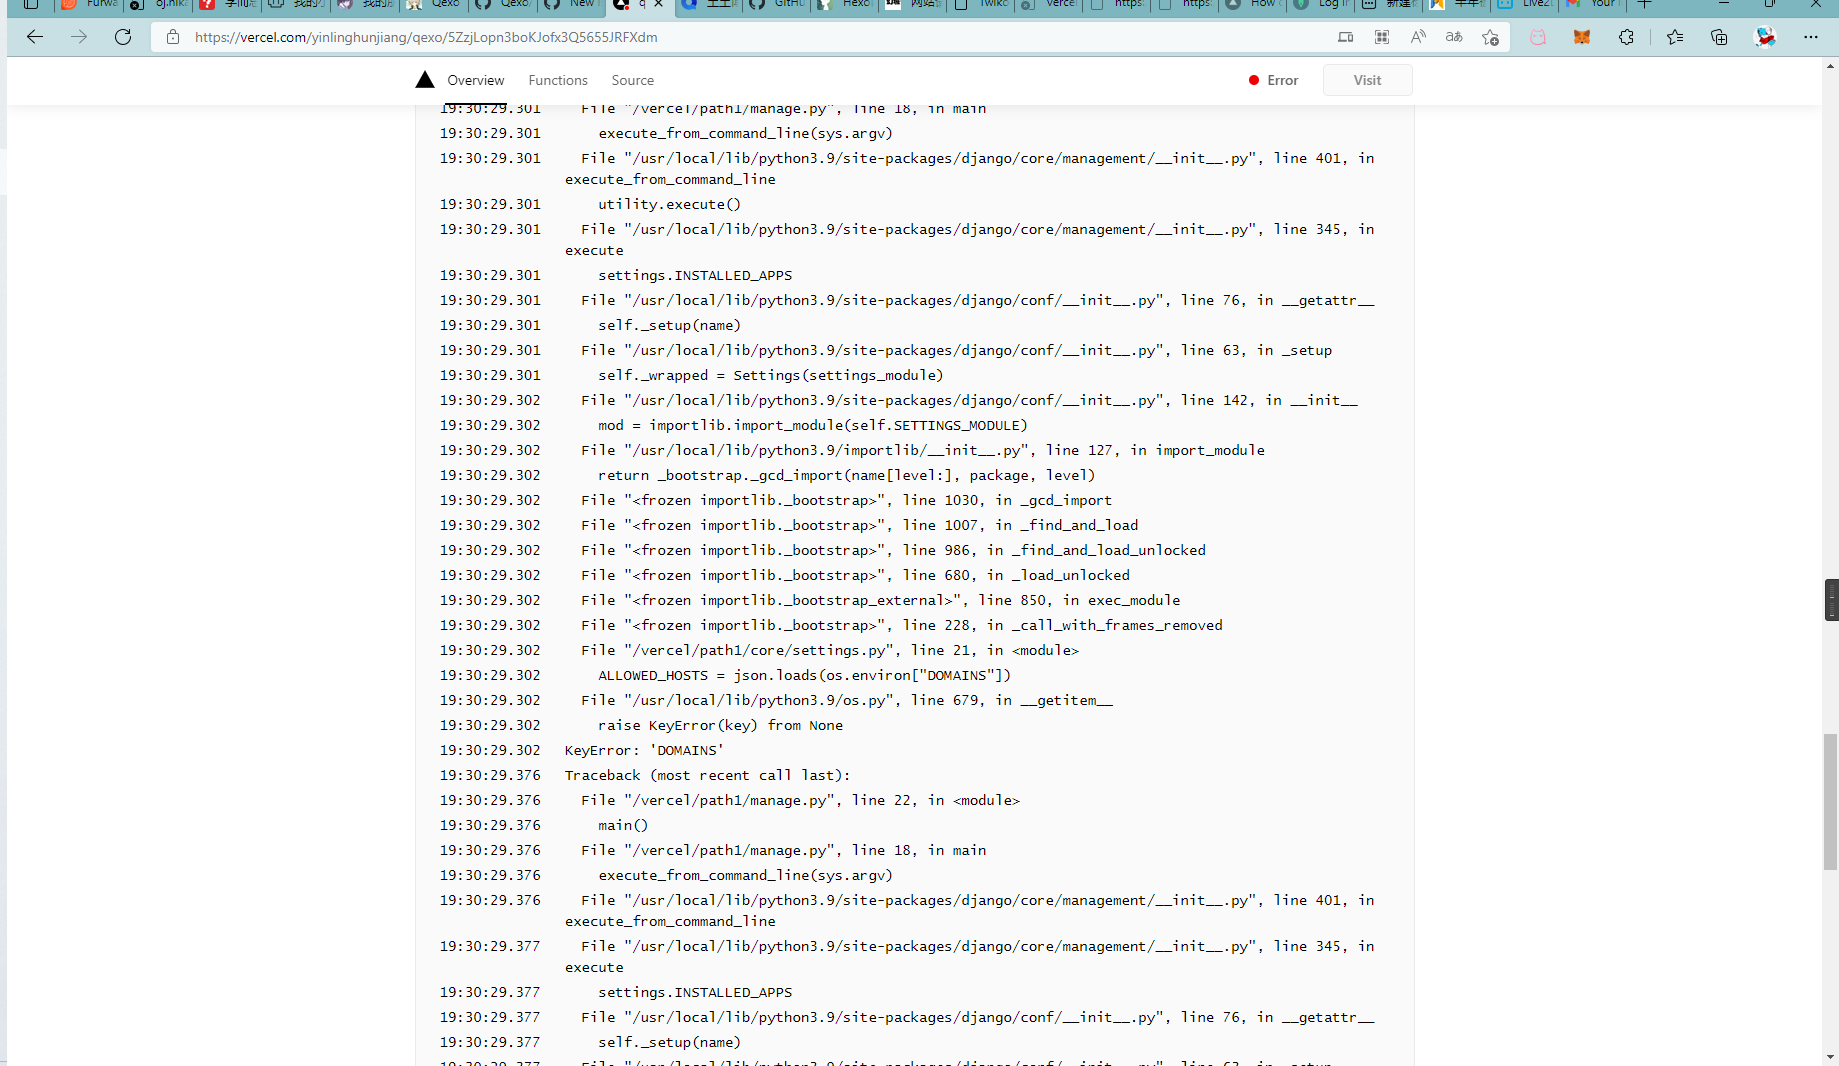Open the browser profile avatar menu
Viewport: 1839px width, 1066px height.
click(1766, 37)
